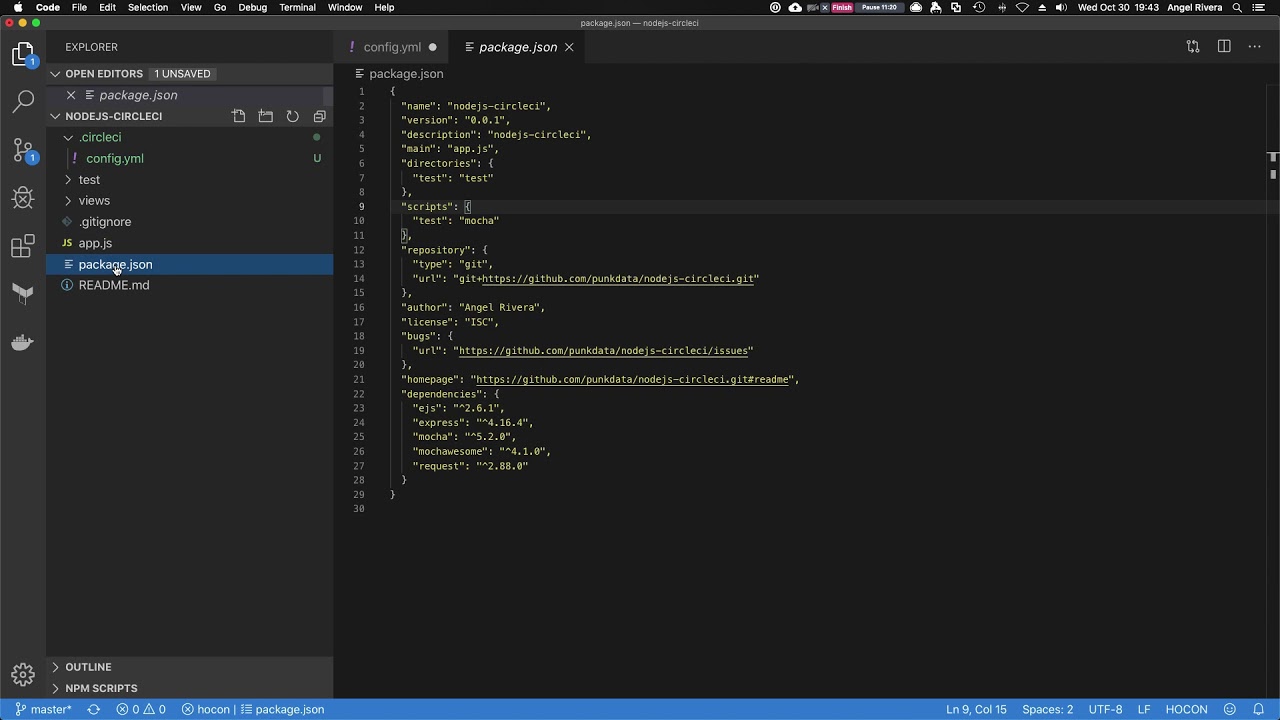Switch to the config.yml tab
Viewport: 1280px width, 720px height.
click(392, 47)
